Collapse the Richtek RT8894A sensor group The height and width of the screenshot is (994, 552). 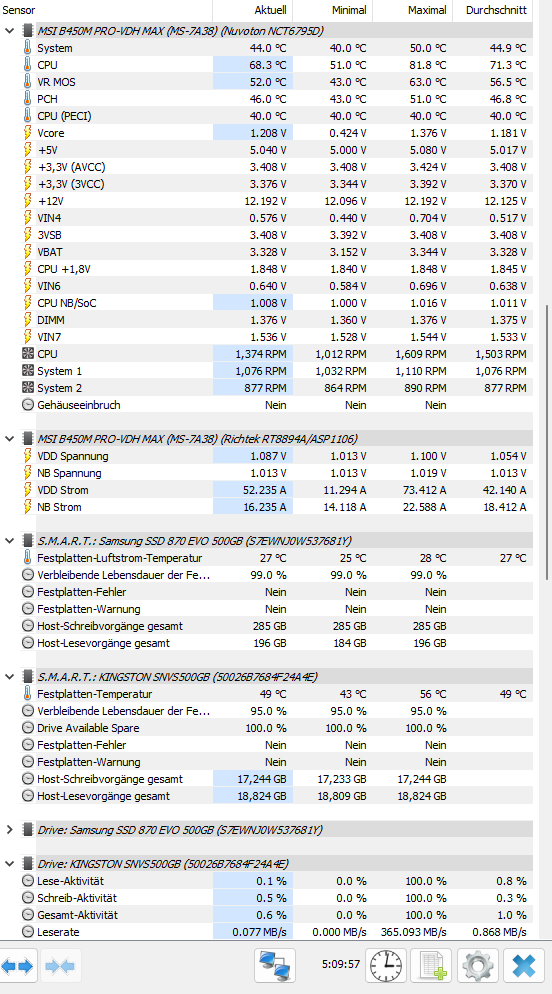(10, 439)
